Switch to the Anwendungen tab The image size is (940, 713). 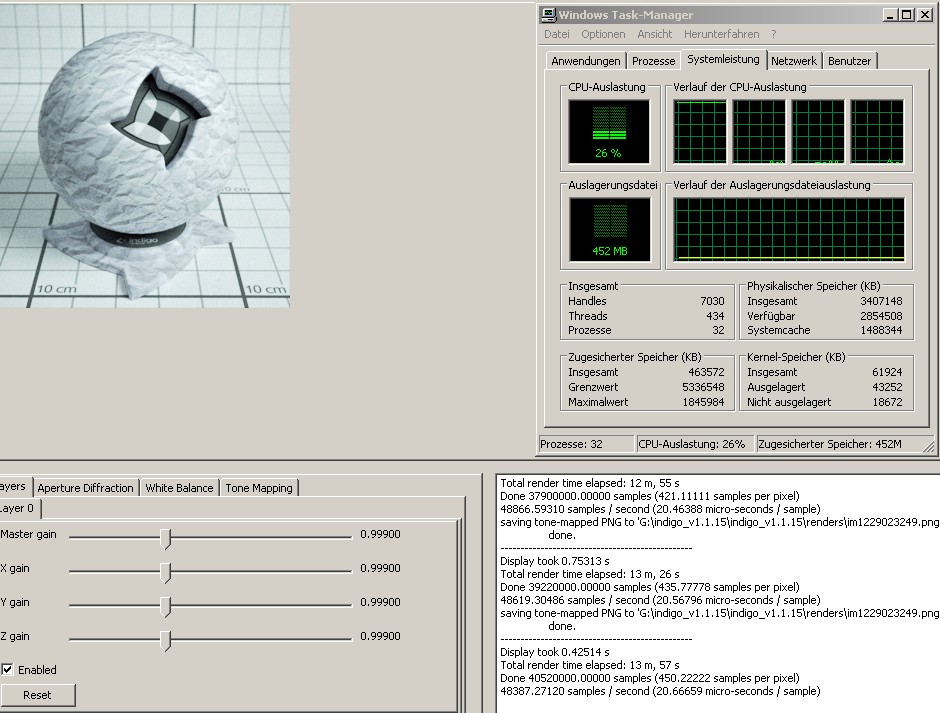586,61
